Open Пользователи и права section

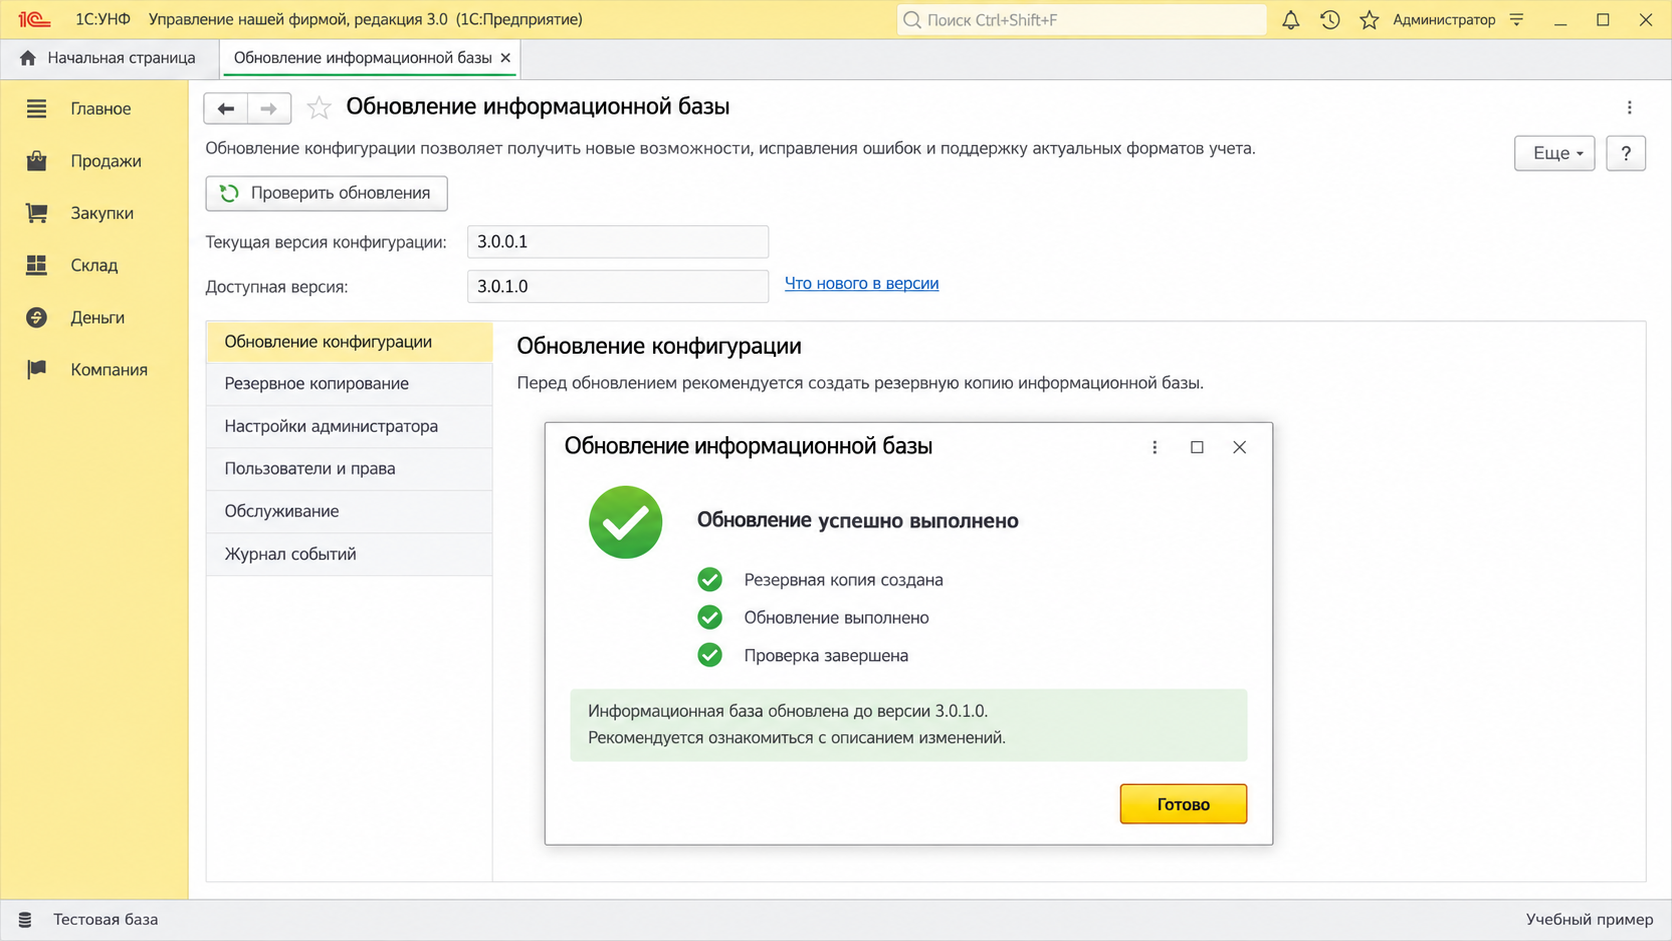click(x=349, y=469)
